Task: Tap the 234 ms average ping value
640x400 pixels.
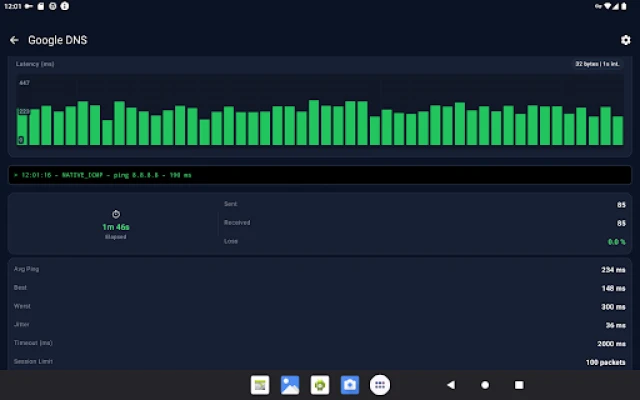Action: [x=613, y=270]
